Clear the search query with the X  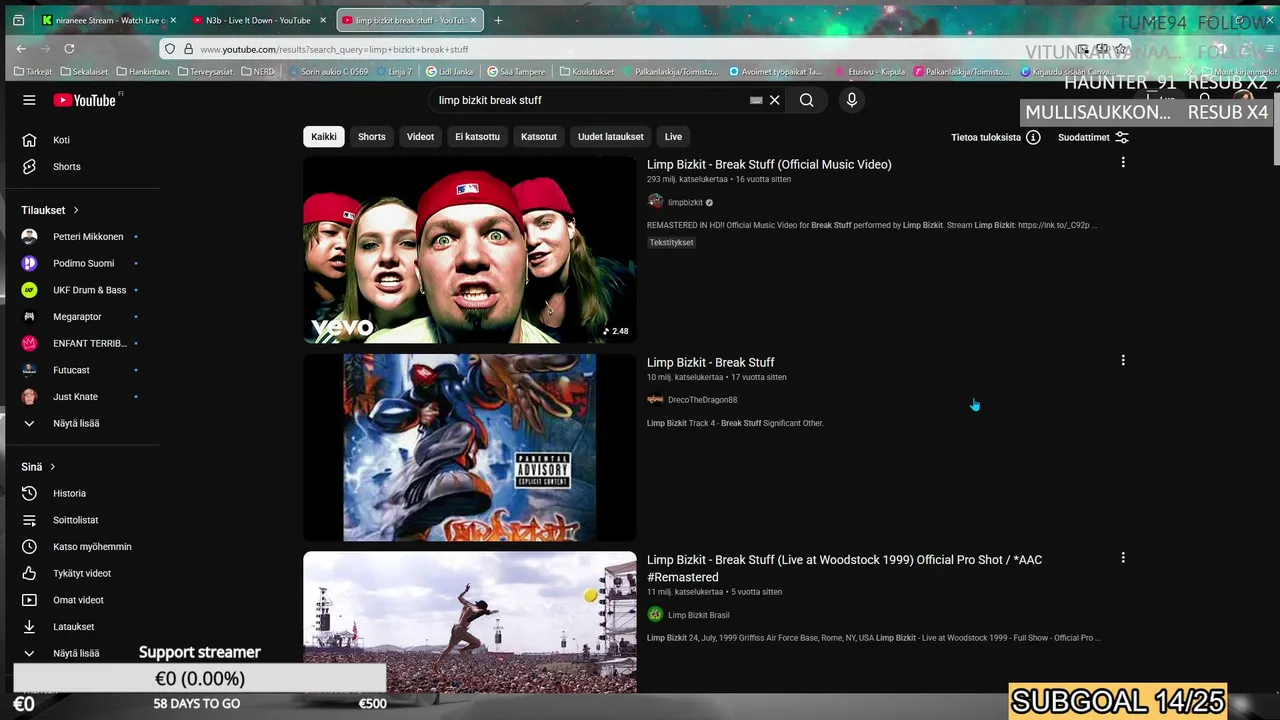774,100
